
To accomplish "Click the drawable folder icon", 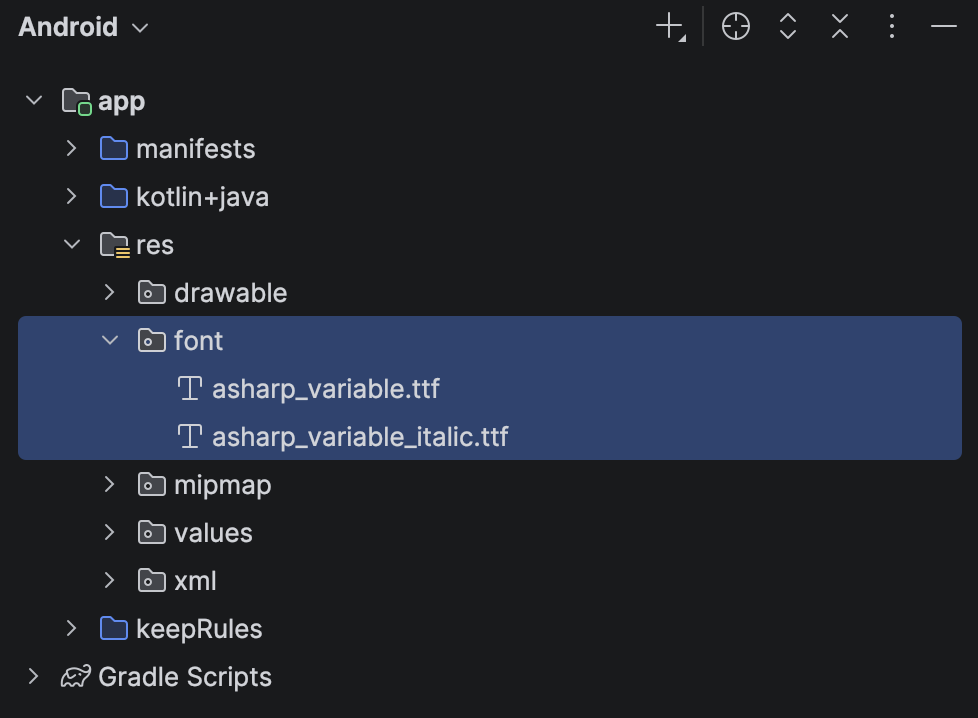I will click(152, 293).
